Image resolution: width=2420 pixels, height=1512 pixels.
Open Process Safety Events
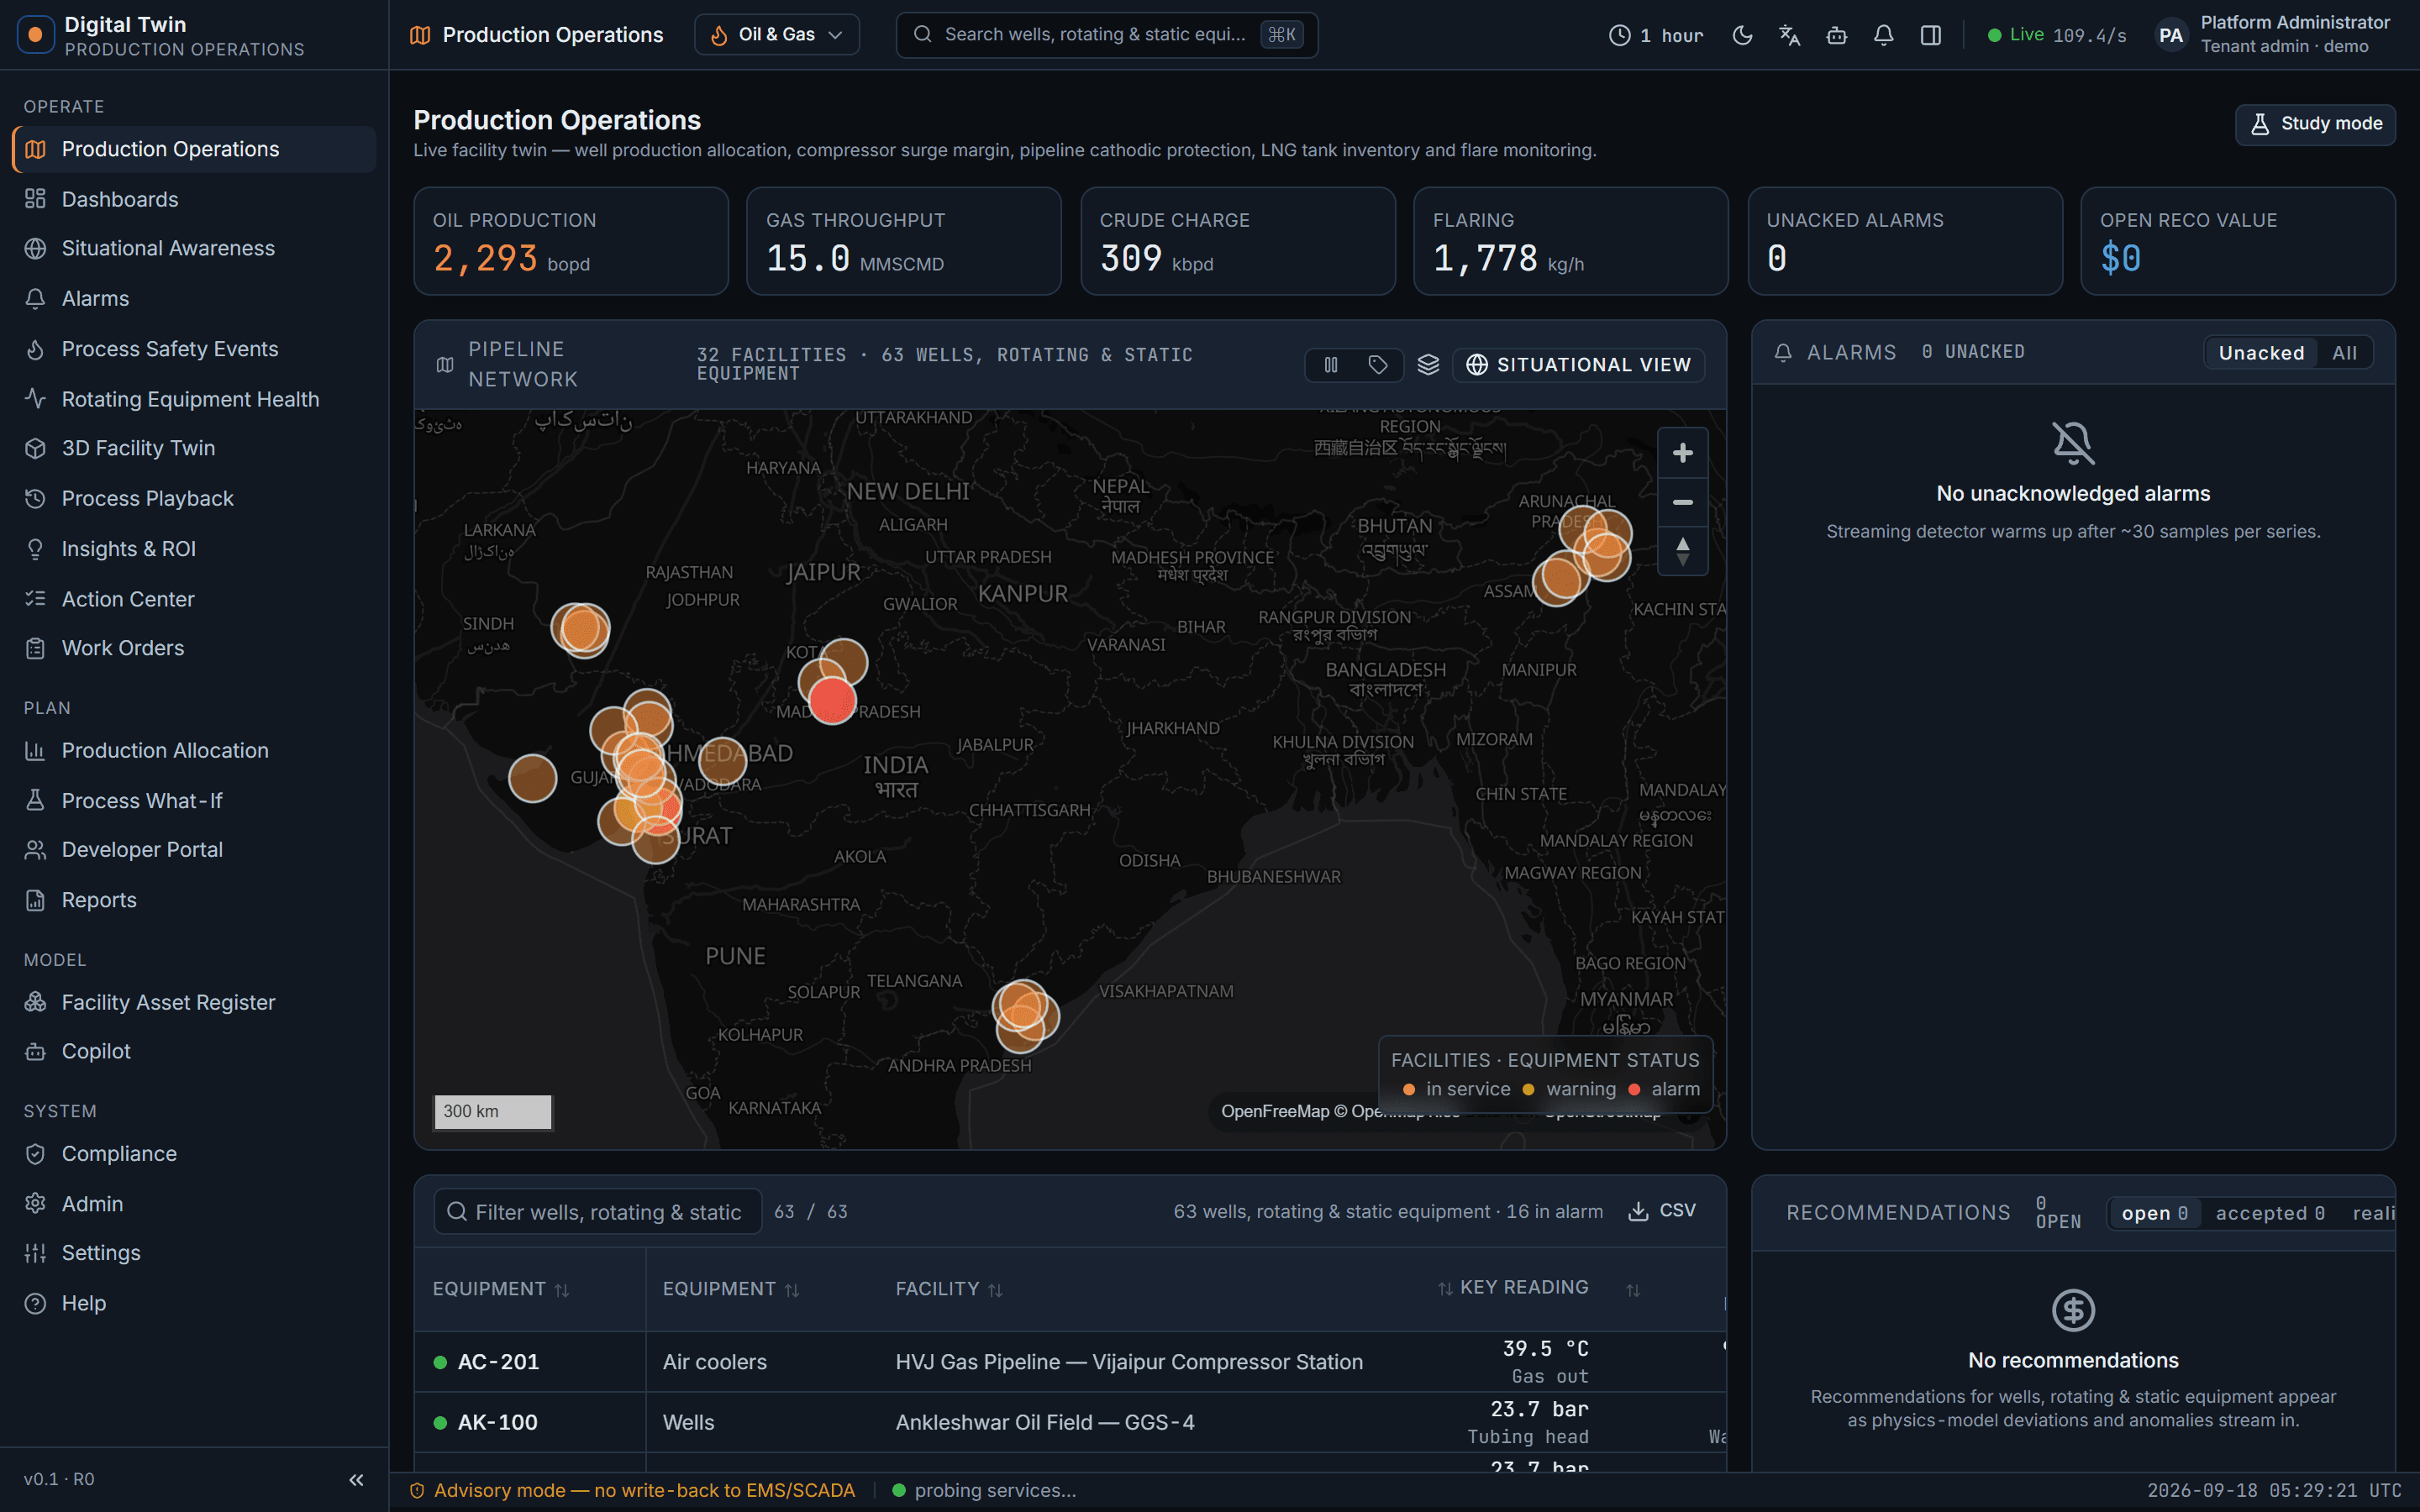tap(194, 349)
